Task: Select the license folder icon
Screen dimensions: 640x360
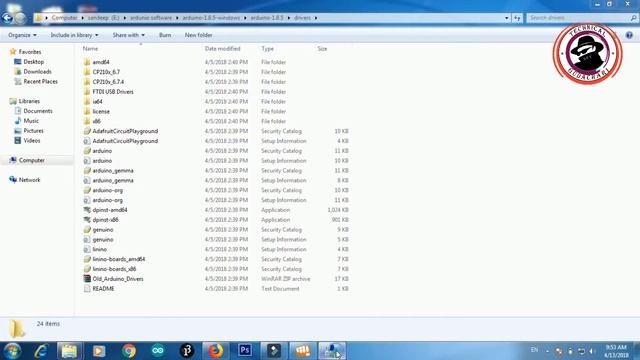Action: pyautogui.click(x=87, y=111)
